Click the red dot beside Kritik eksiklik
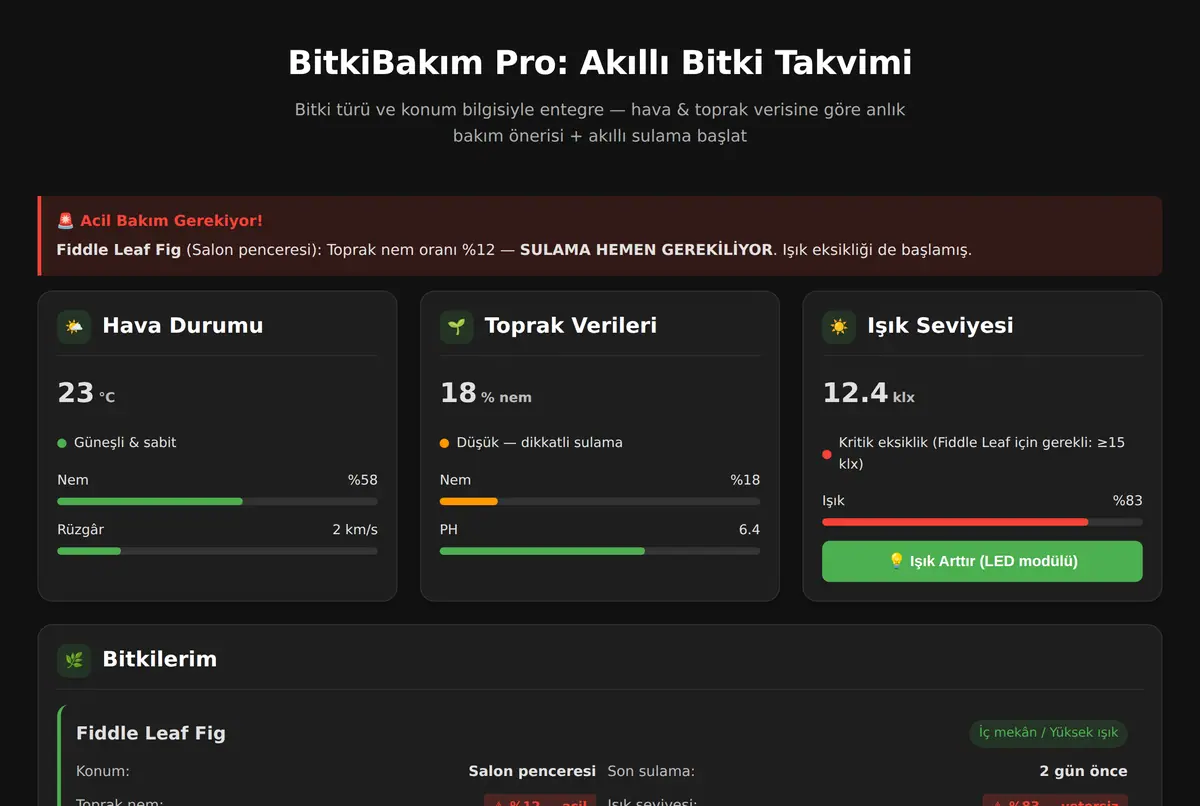Image resolution: width=1200 pixels, height=806 pixels. [x=827, y=454]
